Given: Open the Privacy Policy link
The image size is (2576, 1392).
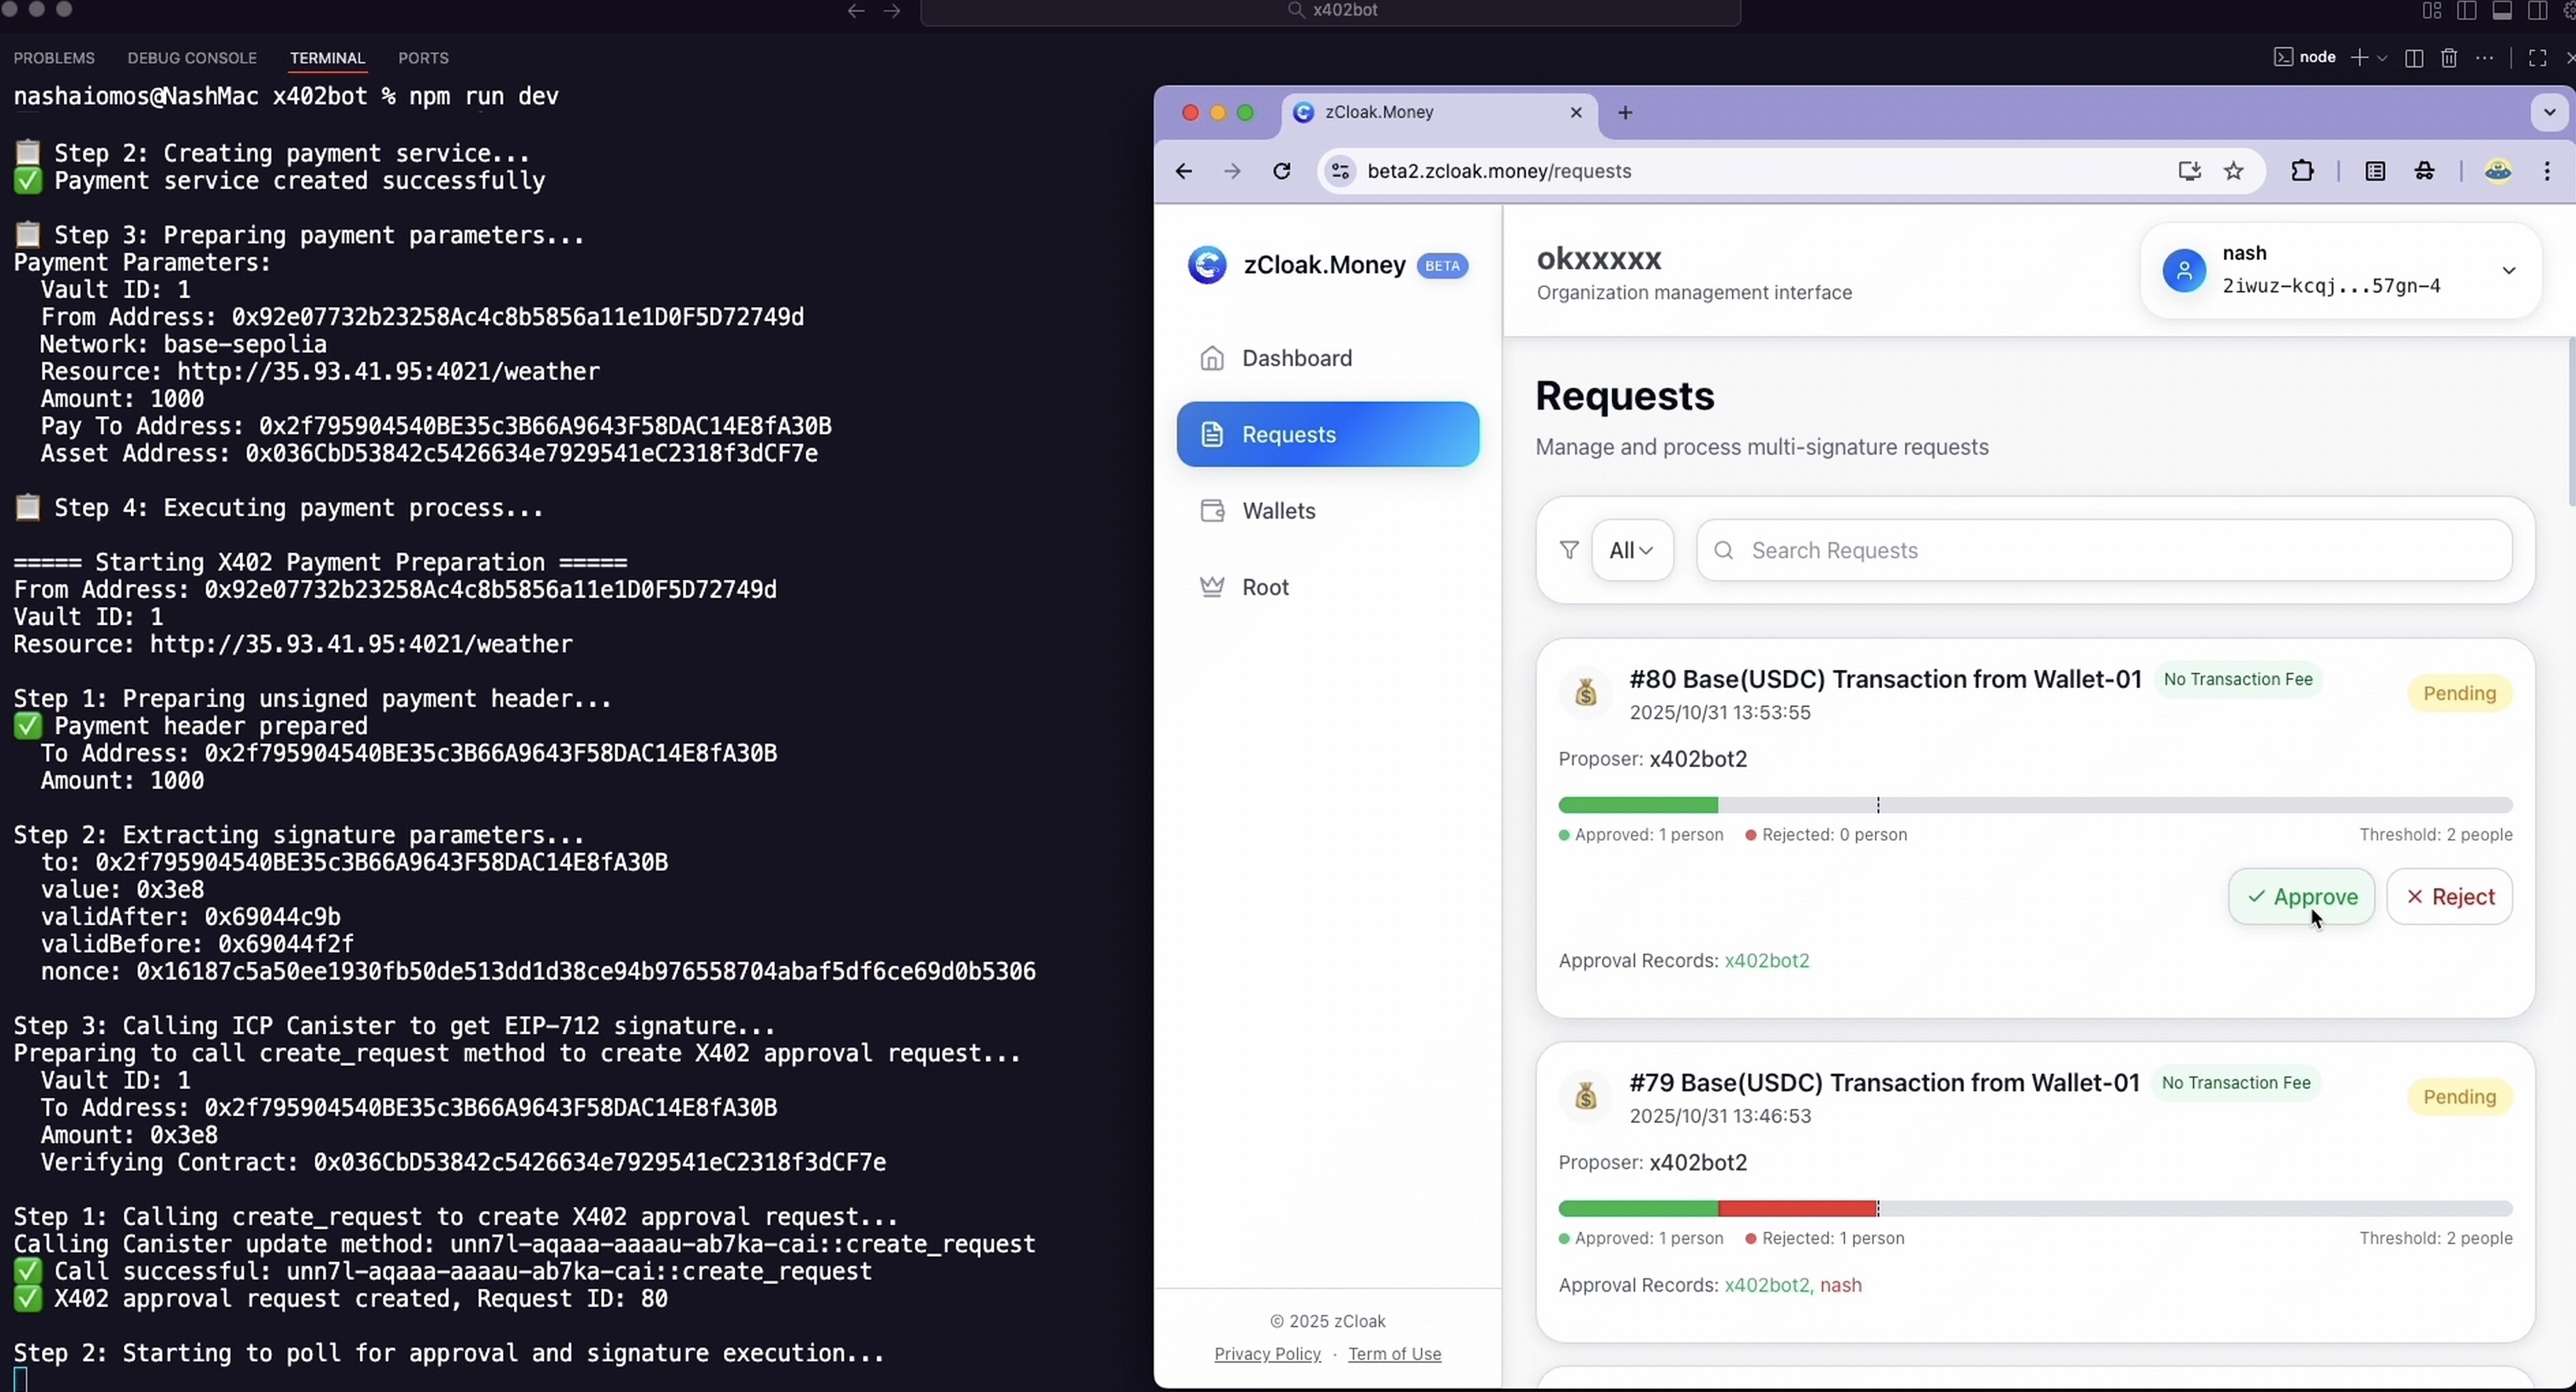Looking at the screenshot, I should [1267, 1354].
